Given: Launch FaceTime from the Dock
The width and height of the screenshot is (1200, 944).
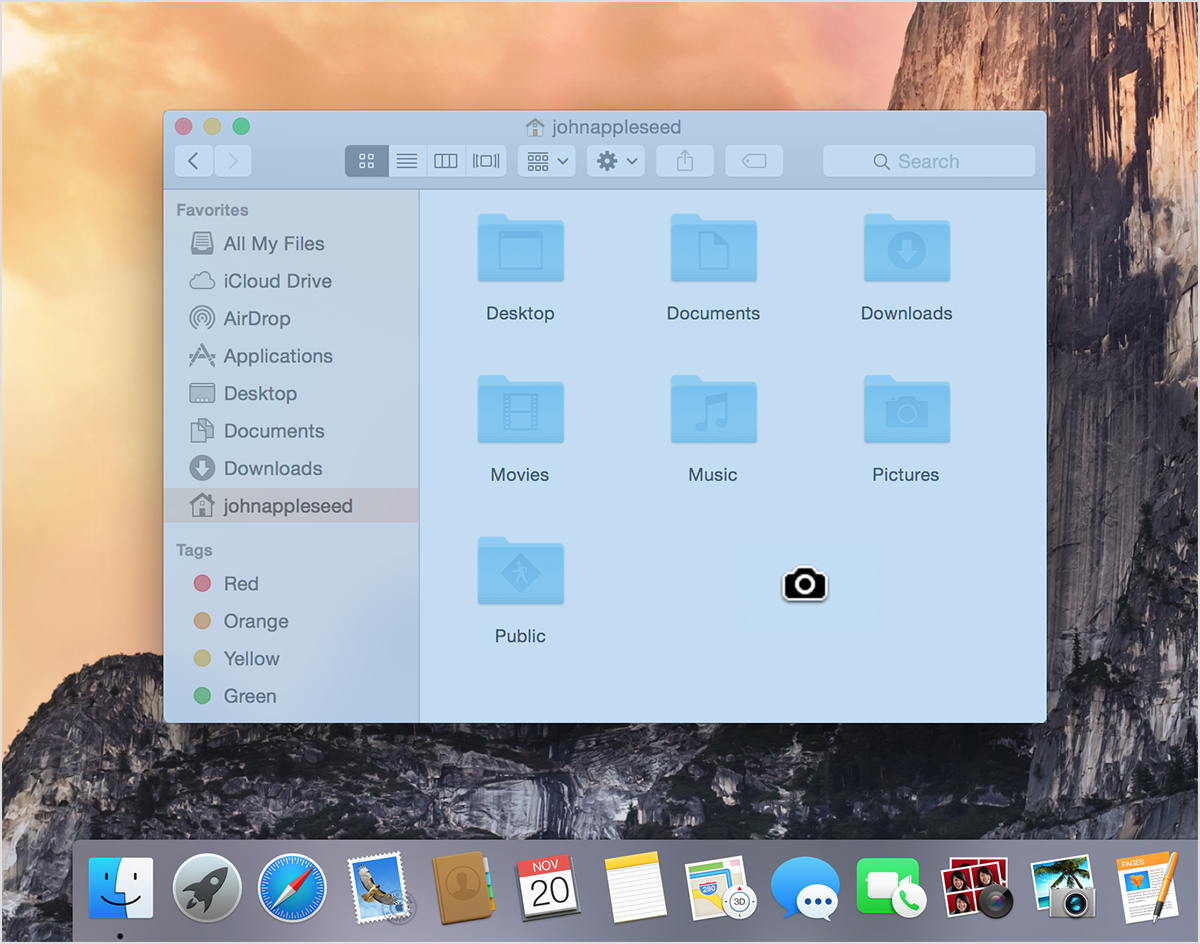Looking at the screenshot, I should [x=890, y=888].
